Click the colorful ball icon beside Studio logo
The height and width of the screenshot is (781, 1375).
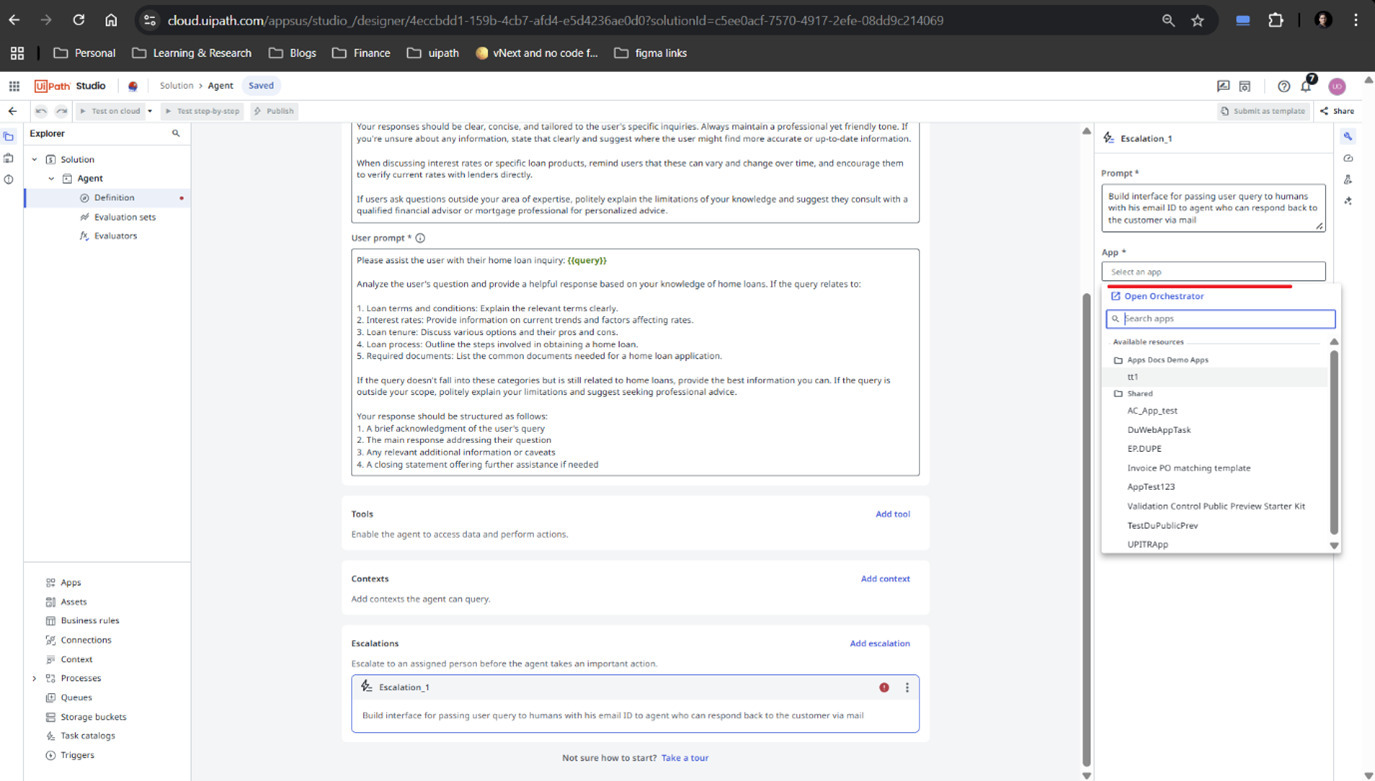pos(133,86)
